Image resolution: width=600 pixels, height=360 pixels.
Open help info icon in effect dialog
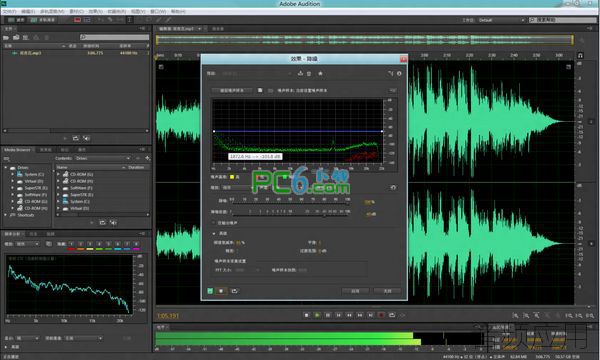399,73
